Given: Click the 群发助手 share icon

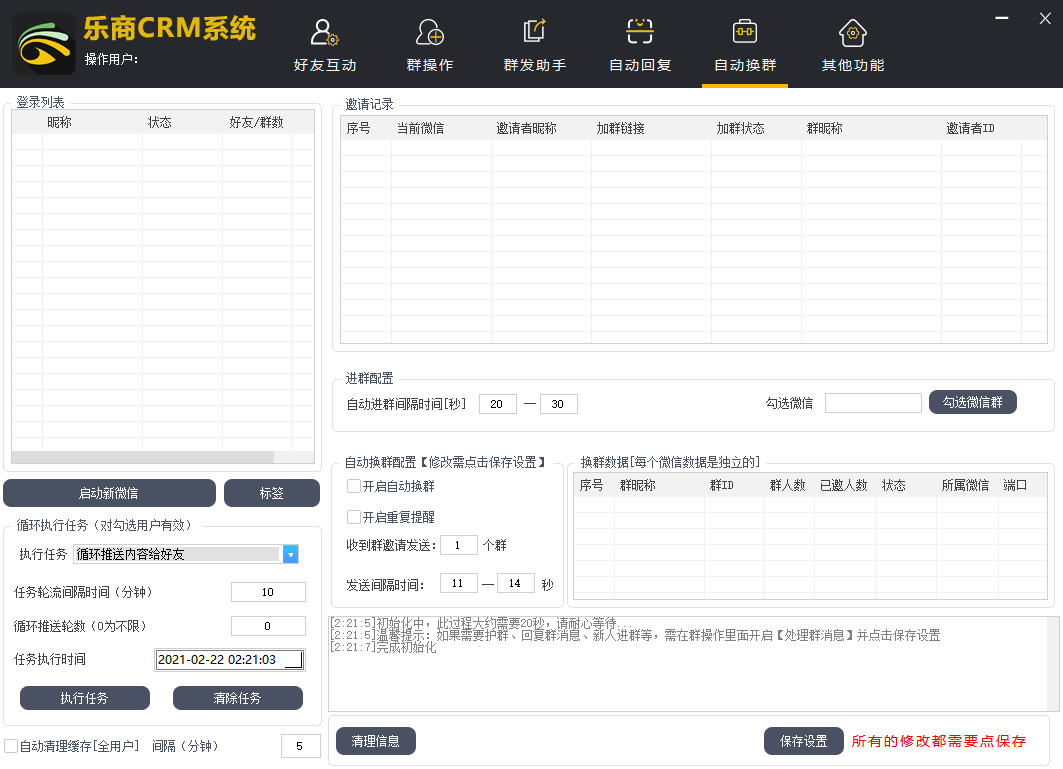Looking at the screenshot, I should [x=534, y=31].
